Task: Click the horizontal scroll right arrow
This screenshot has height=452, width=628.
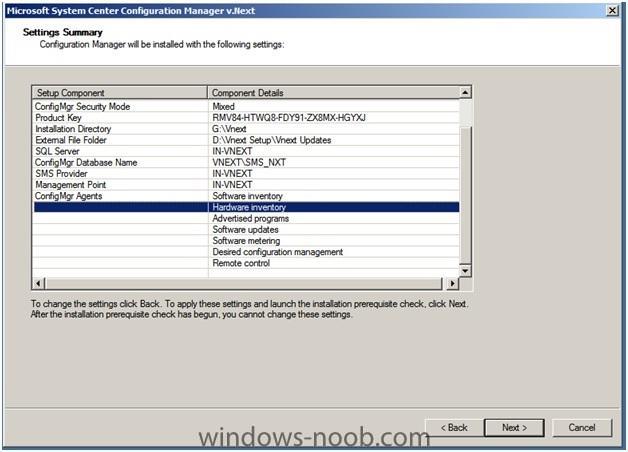Action: (452, 283)
